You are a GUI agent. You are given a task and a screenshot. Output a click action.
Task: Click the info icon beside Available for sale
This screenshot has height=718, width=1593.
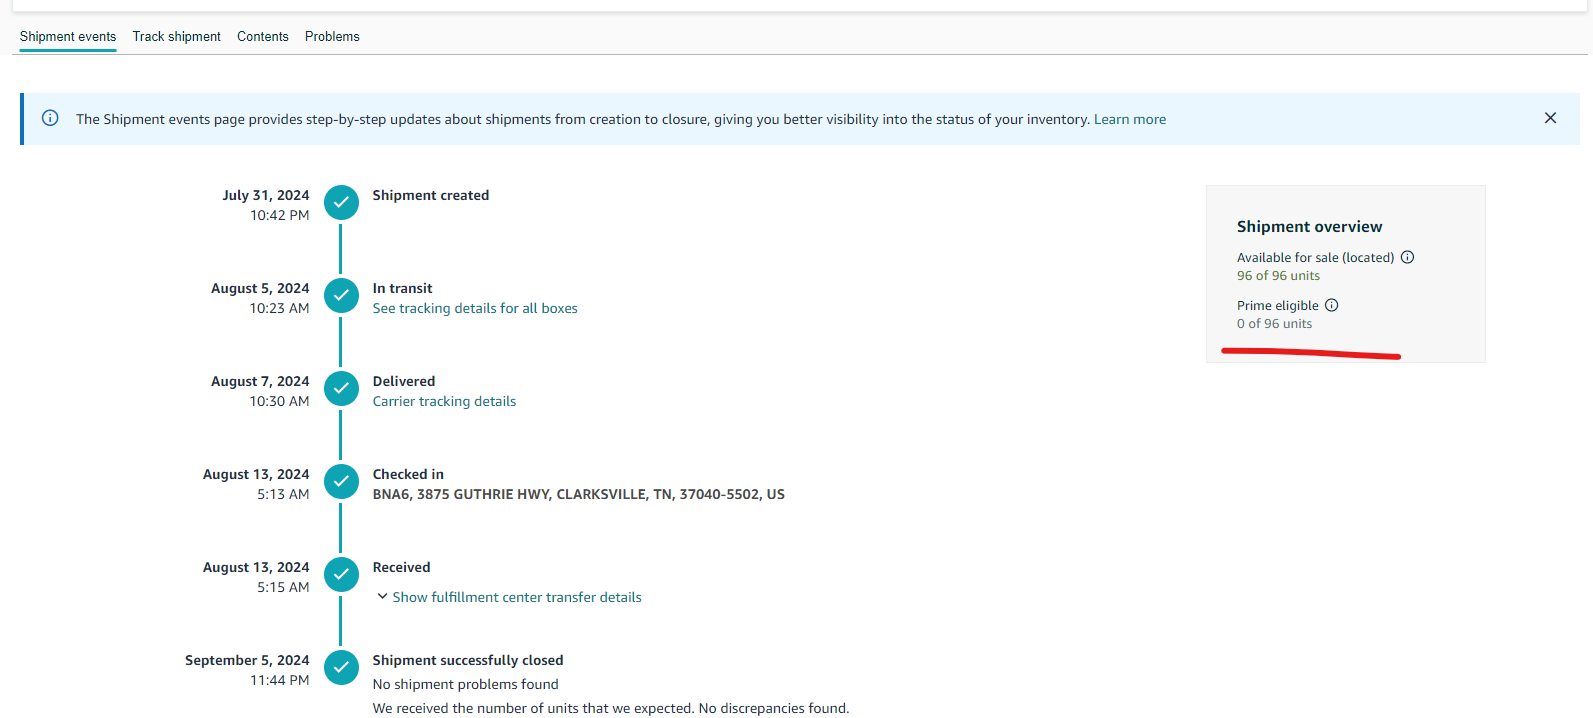click(x=1407, y=257)
